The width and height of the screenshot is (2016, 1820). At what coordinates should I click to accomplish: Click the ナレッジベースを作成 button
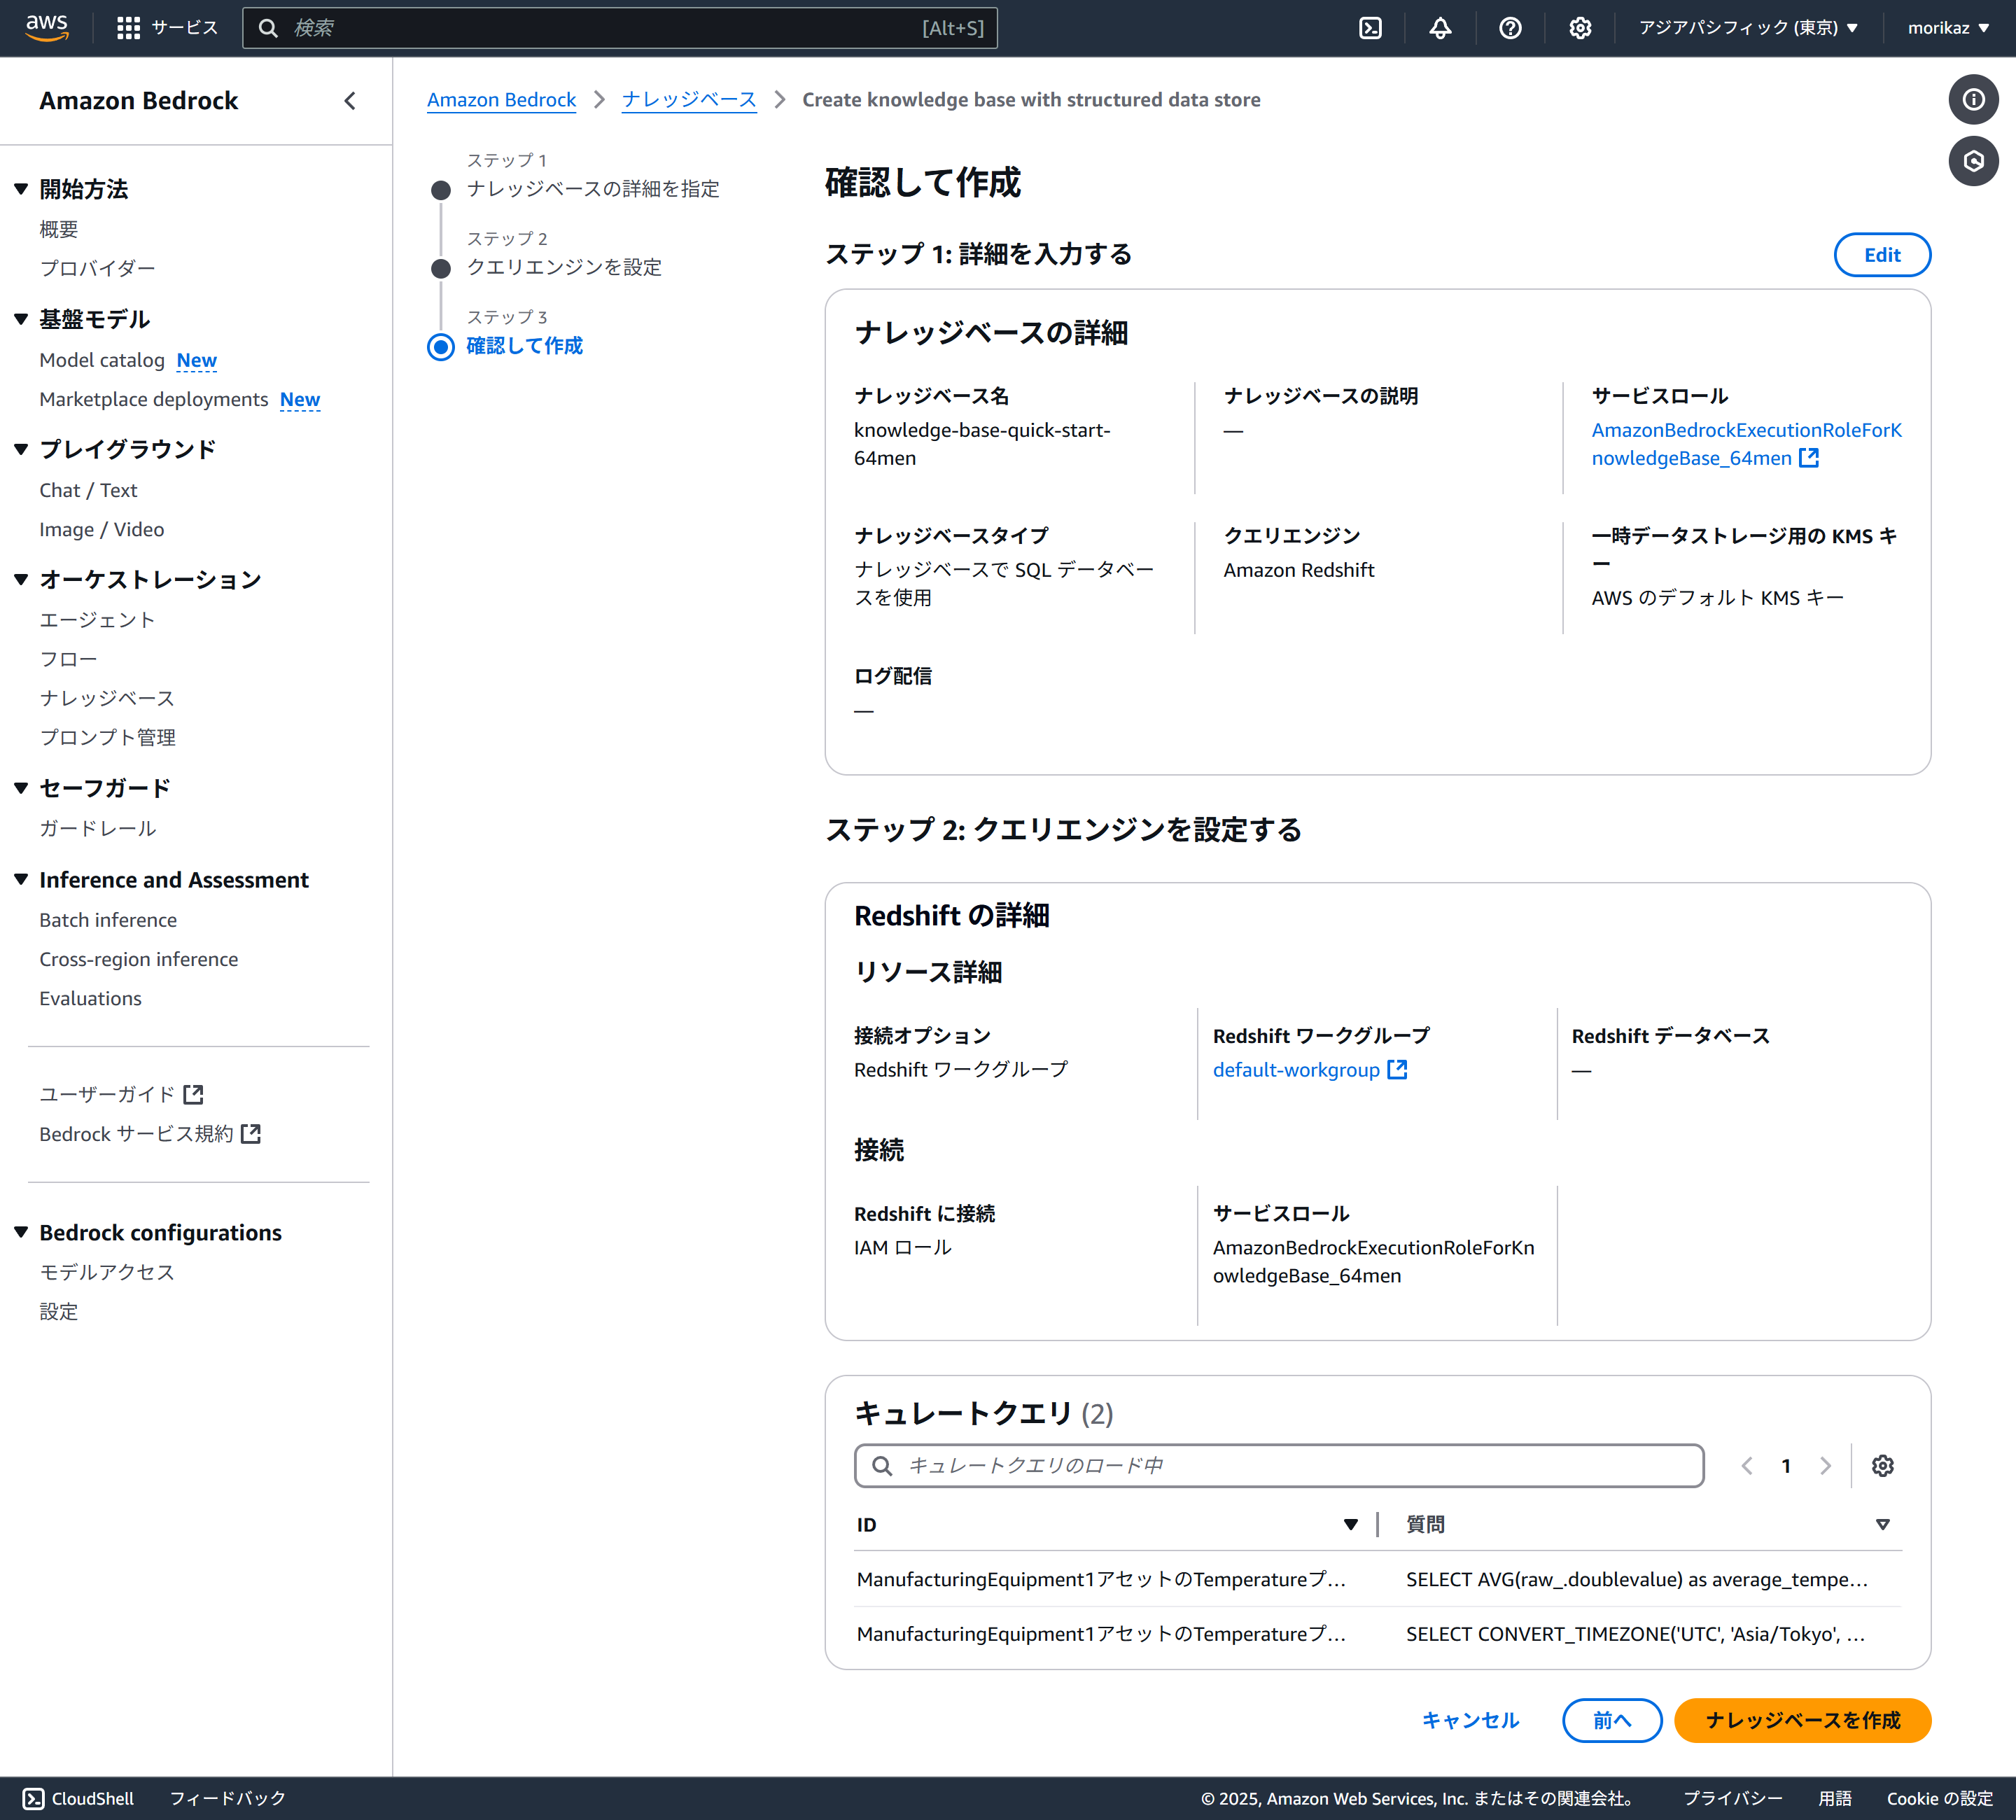tap(1802, 1720)
